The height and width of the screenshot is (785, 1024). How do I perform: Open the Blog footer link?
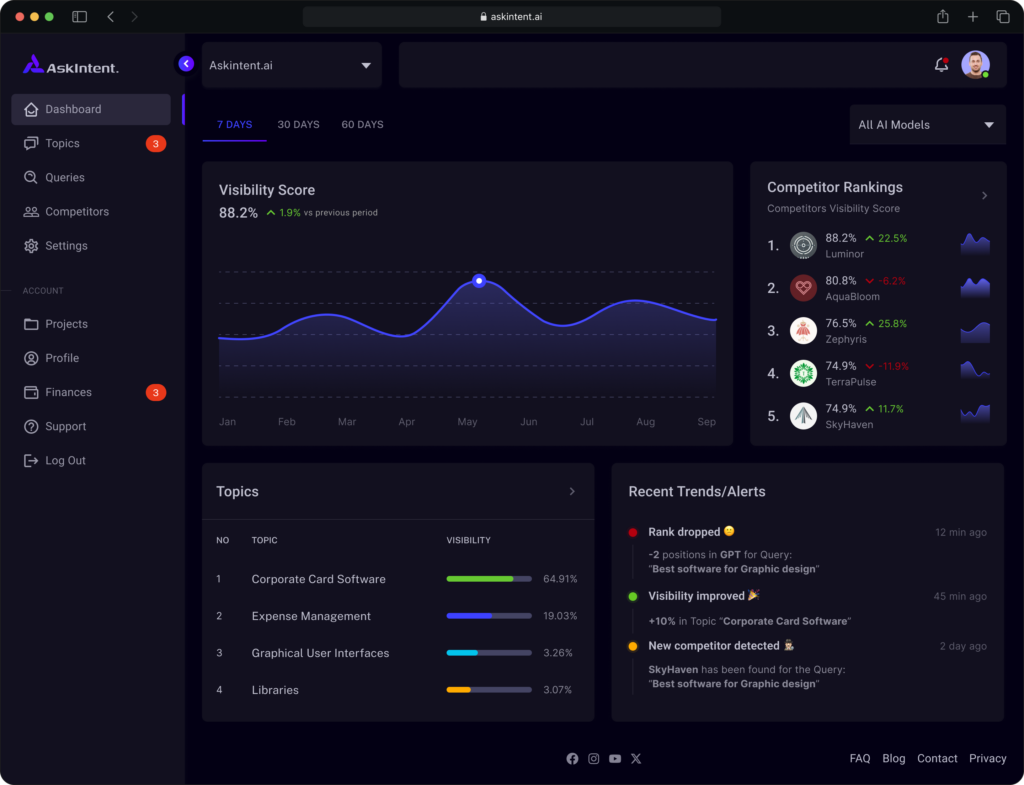click(x=894, y=758)
